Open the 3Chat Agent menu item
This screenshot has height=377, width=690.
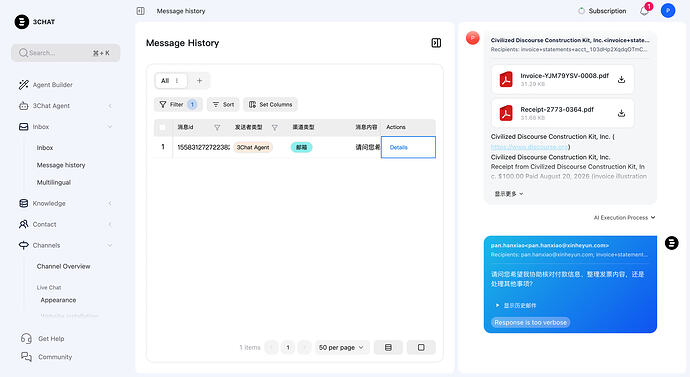click(51, 106)
